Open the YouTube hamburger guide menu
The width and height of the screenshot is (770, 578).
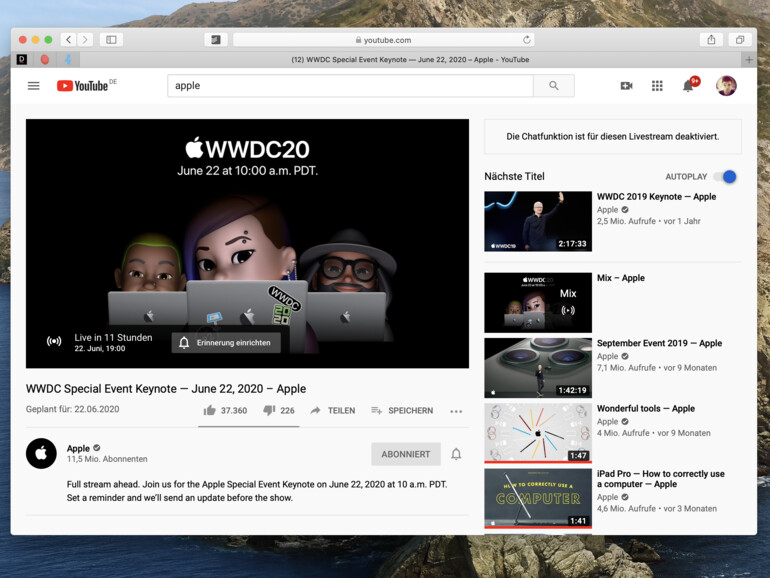pos(33,86)
